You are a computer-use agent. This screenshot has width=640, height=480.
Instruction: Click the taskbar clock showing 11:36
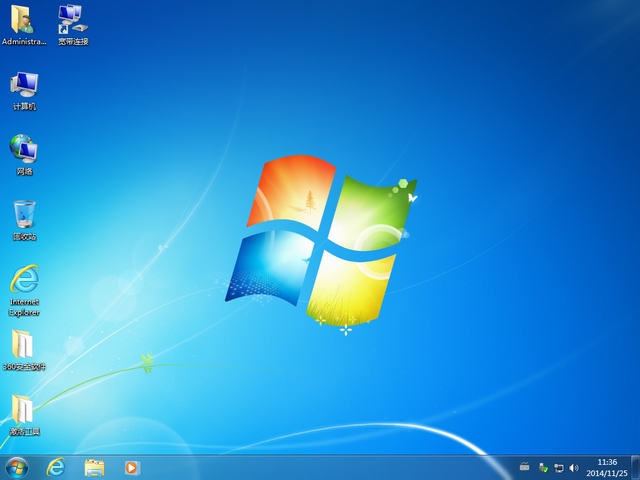click(x=607, y=467)
